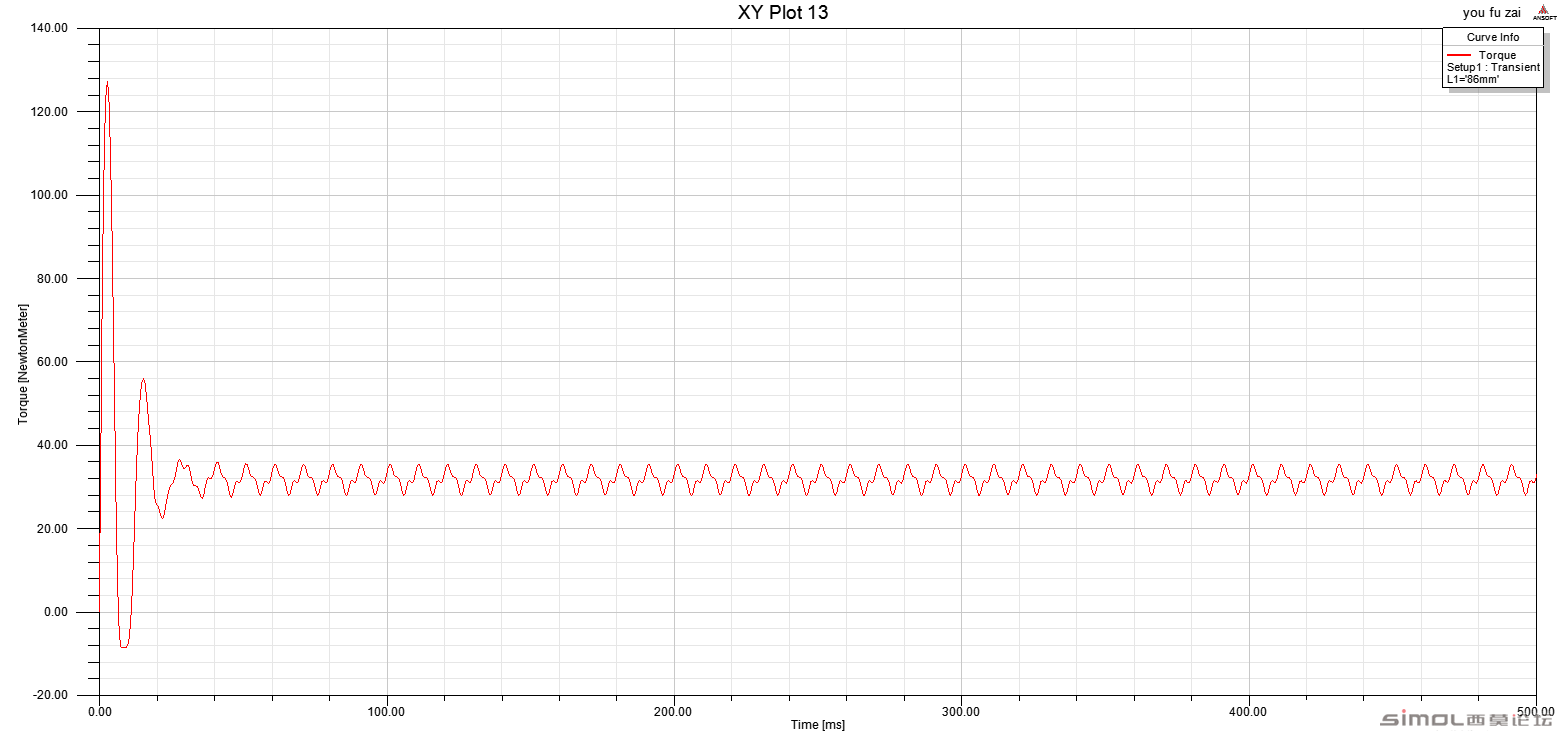This screenshot has width=1568, height=737.
Task: Click the red Torque line swatch in the legend
Action: pyautogui.click(x=1459, y=55)
